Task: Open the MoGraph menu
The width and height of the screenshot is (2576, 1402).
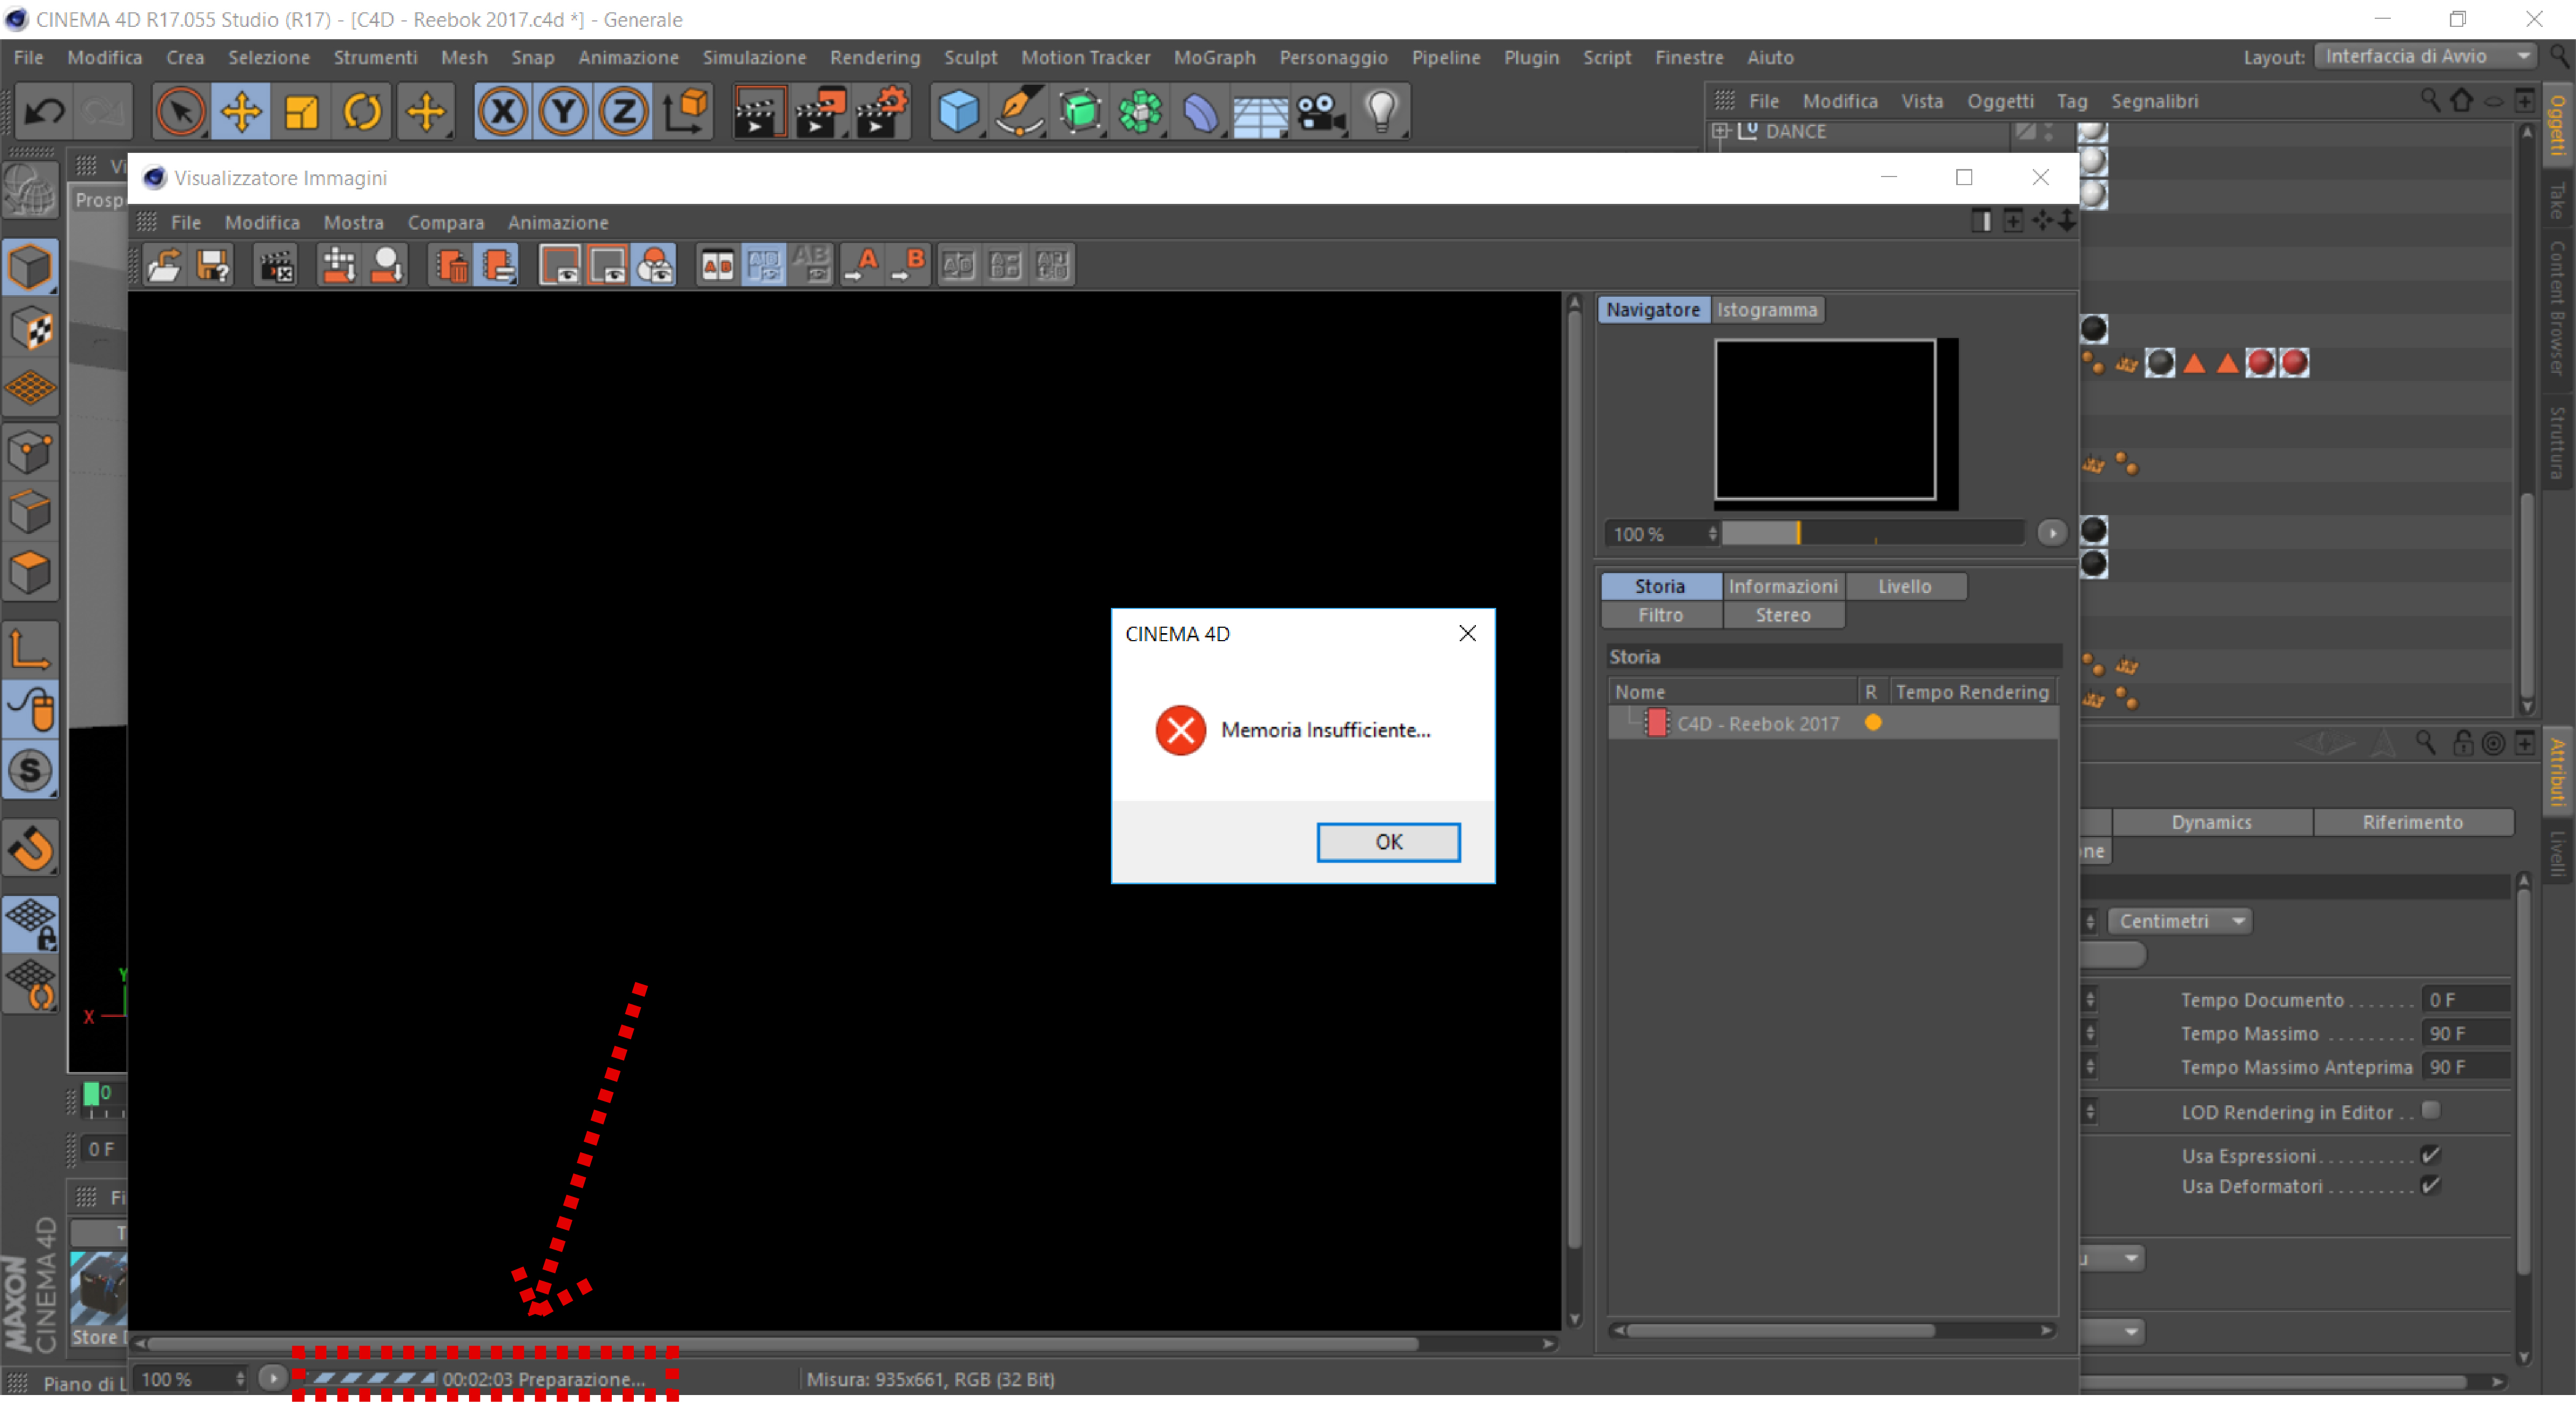Action: pyautogui.click(x=1214, y=57)
